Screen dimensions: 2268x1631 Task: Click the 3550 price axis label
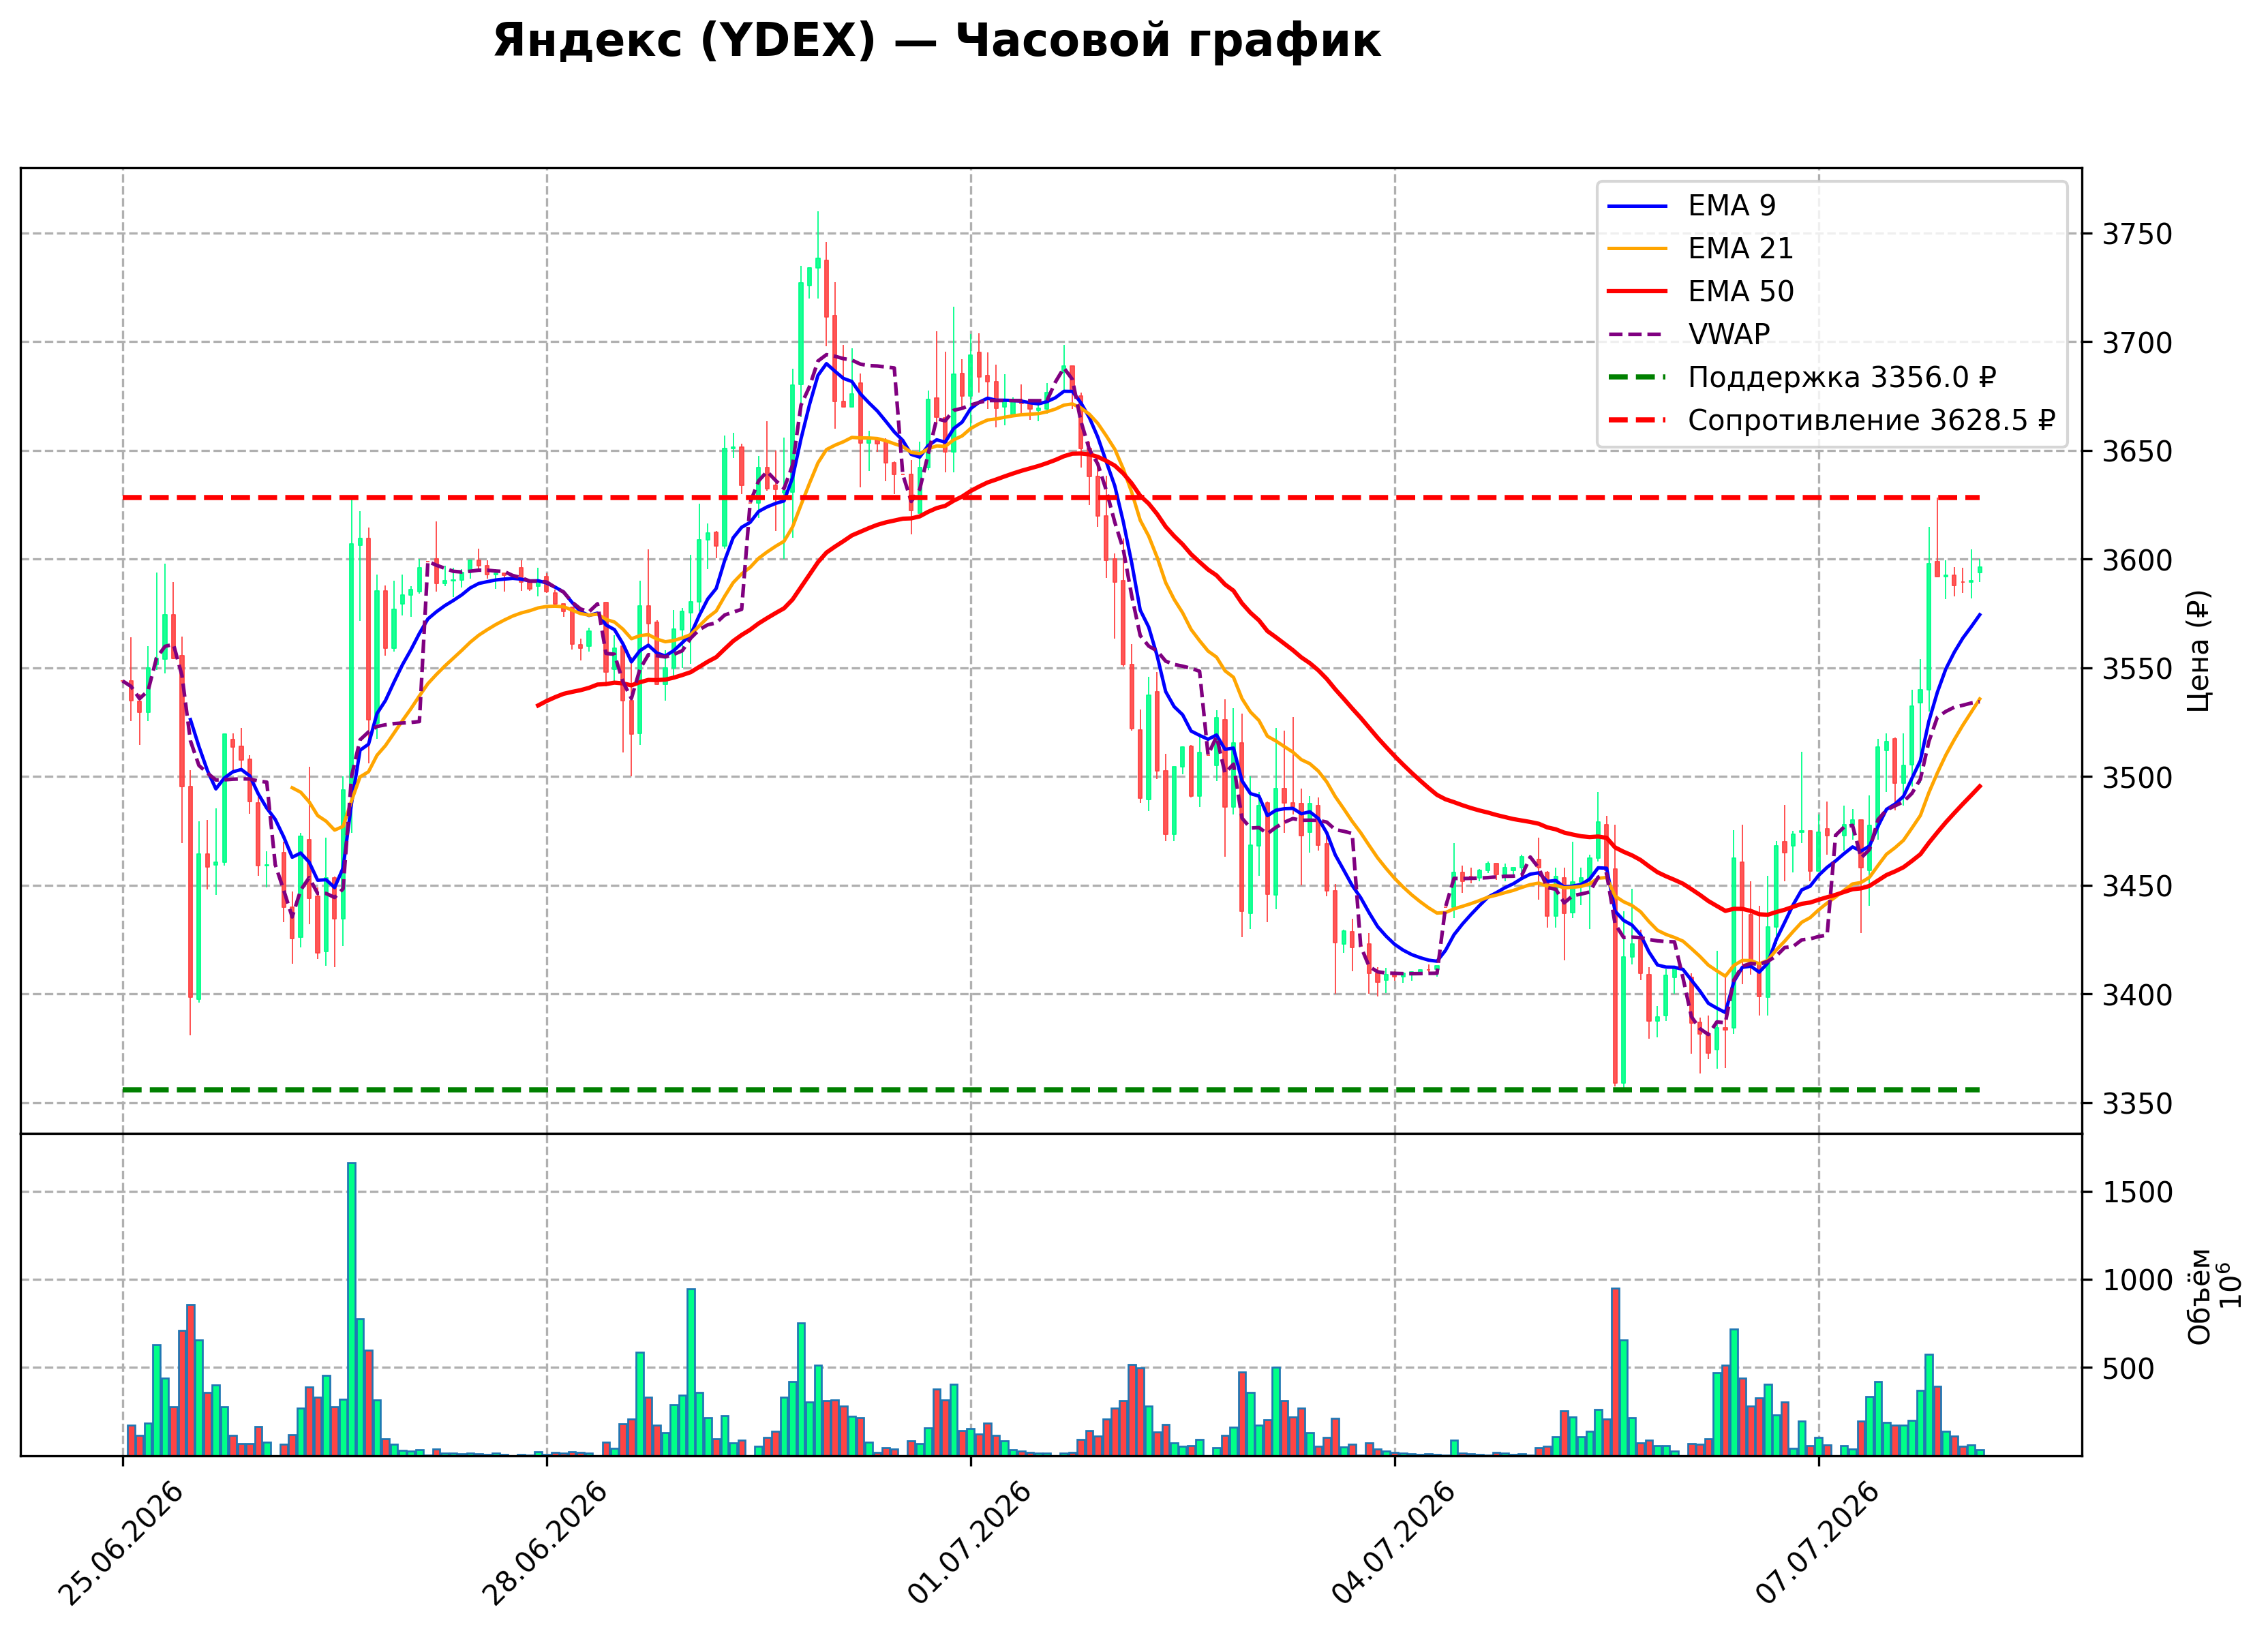coord(2137,669)
